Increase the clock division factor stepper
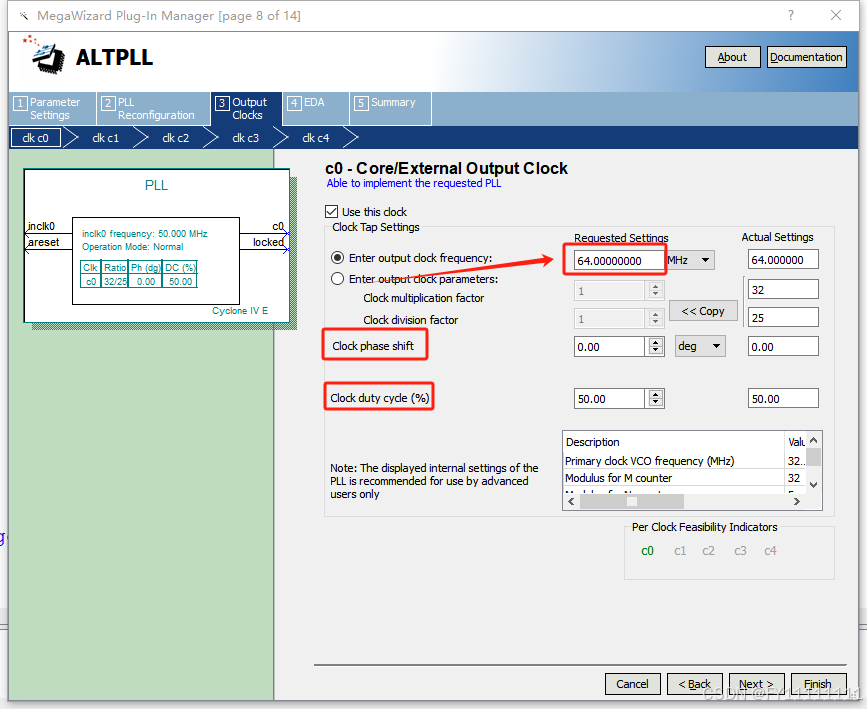Image resolution: width=867 pixels, height=709 pixels. tap(656, 314)
